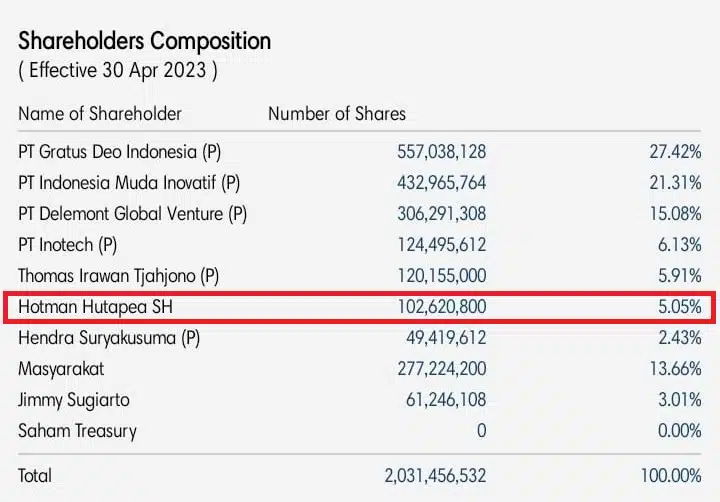
Task: Click the Saham Treasury row label
Action: coord(78,431)
